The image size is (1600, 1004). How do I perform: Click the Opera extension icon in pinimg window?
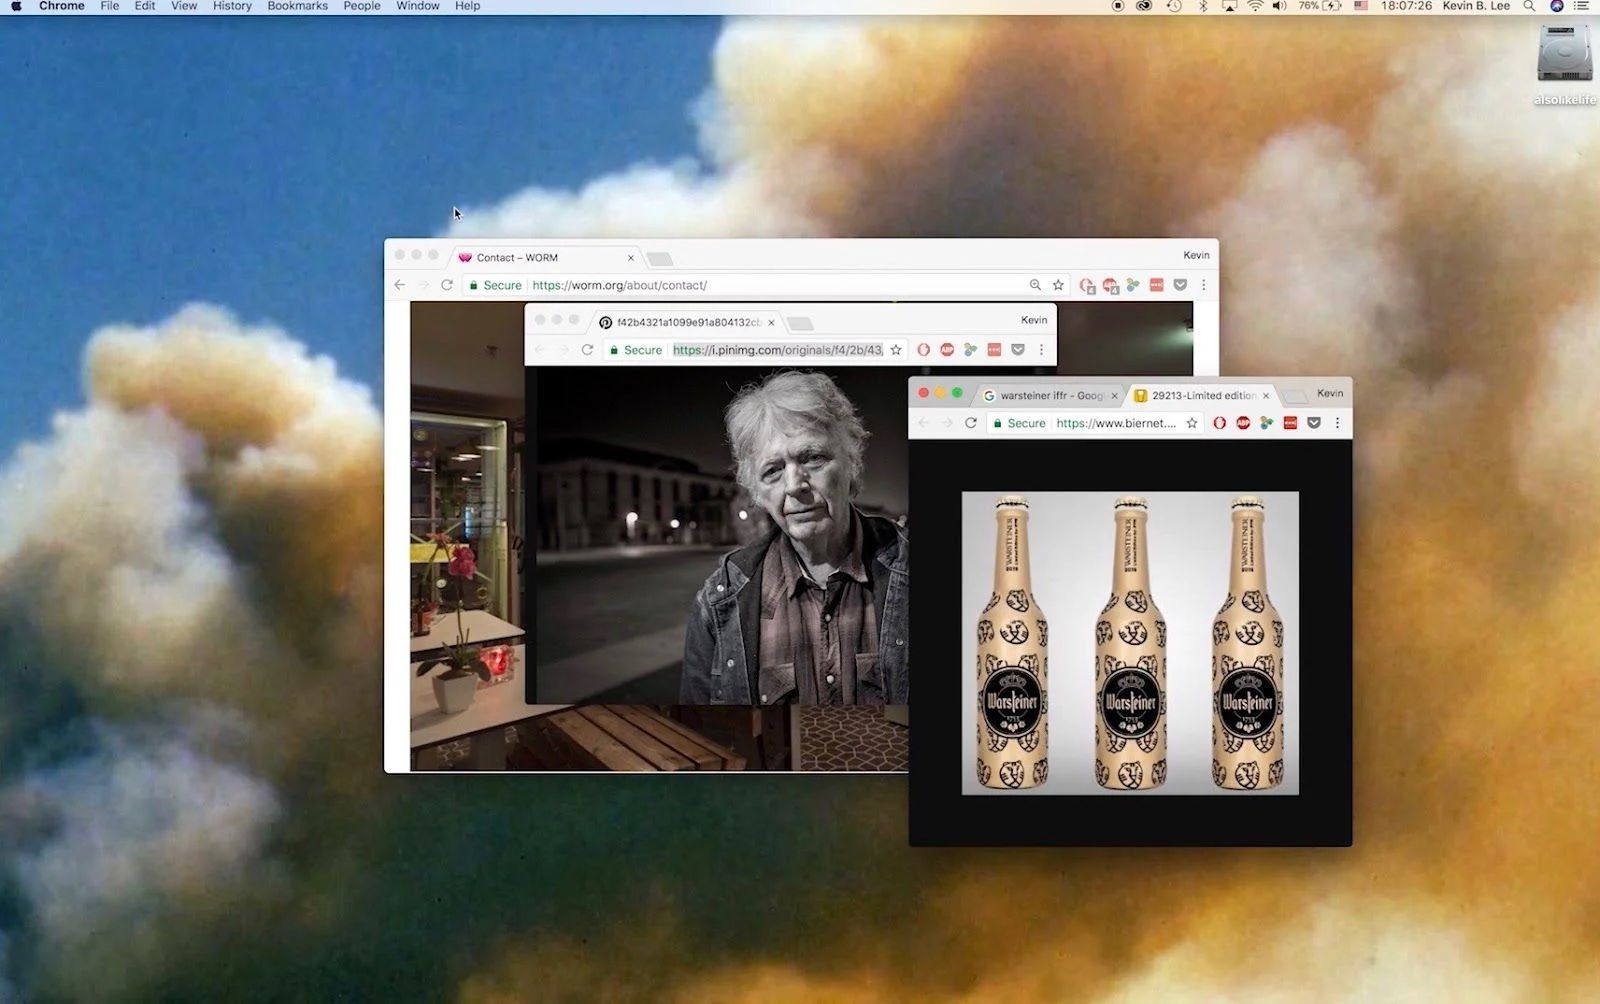click(x=923, y=350)
